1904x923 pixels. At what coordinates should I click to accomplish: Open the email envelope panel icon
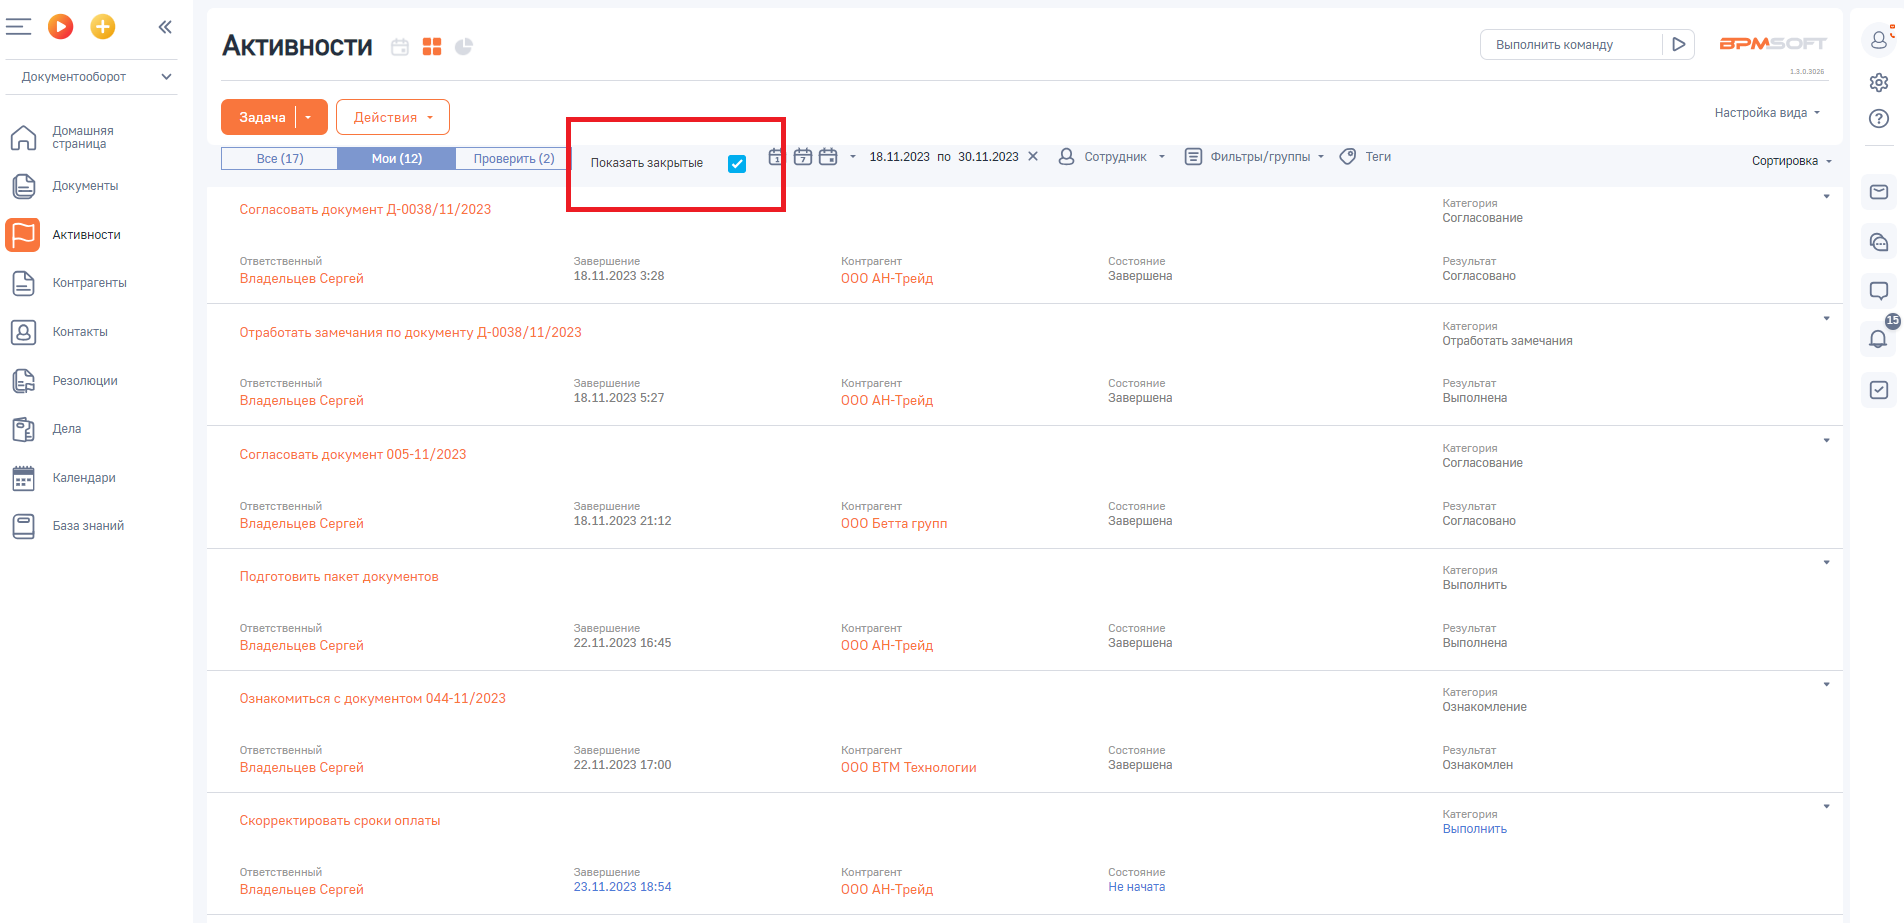click(1879, 192)
